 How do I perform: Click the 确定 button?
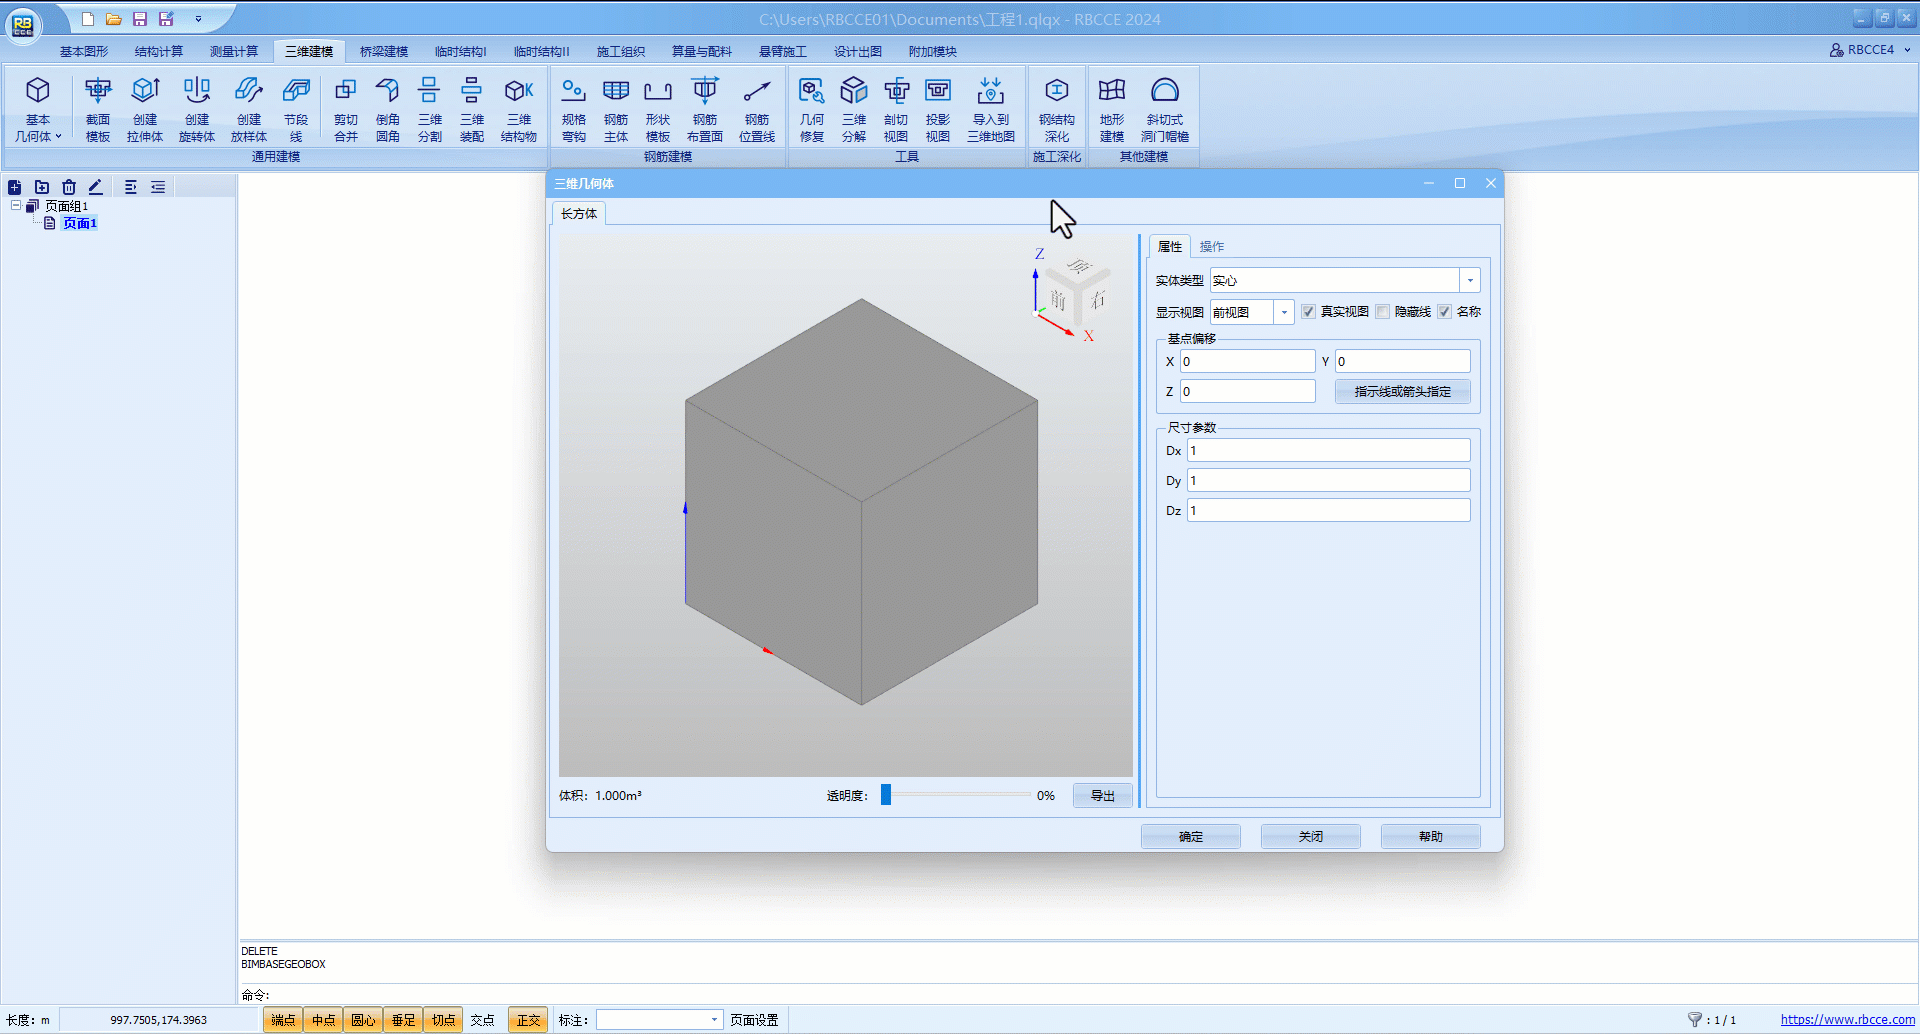point(1190,837)
